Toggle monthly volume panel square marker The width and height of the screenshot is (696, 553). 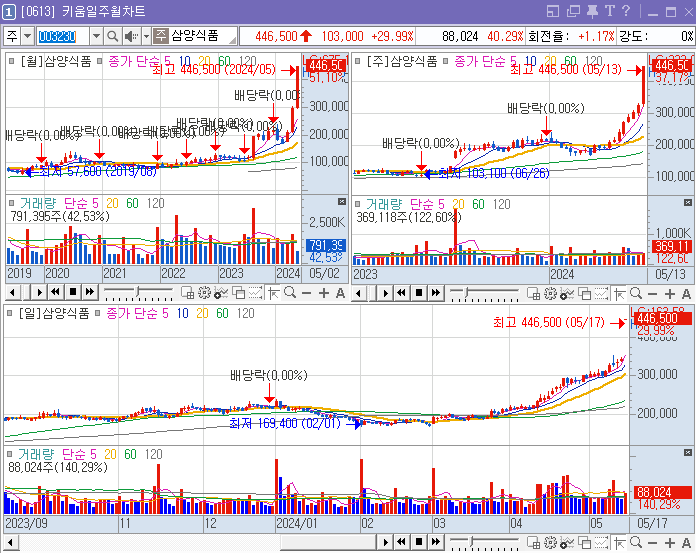pos(11,203)
